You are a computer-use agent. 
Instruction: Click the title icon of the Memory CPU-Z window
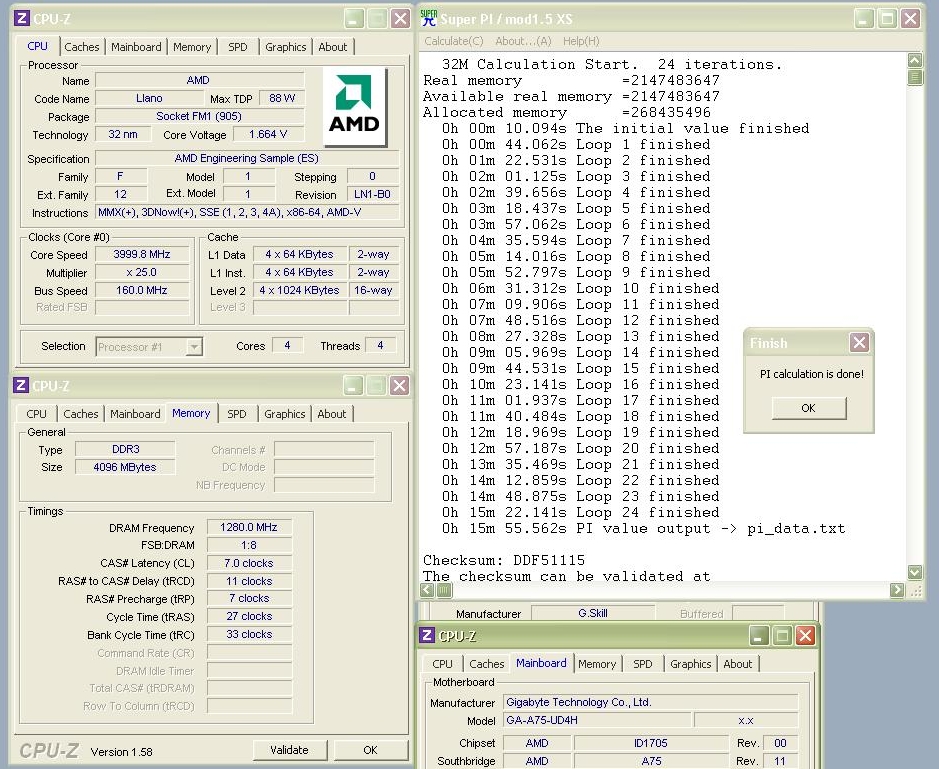pyautogui.click(x=20, y=385)
